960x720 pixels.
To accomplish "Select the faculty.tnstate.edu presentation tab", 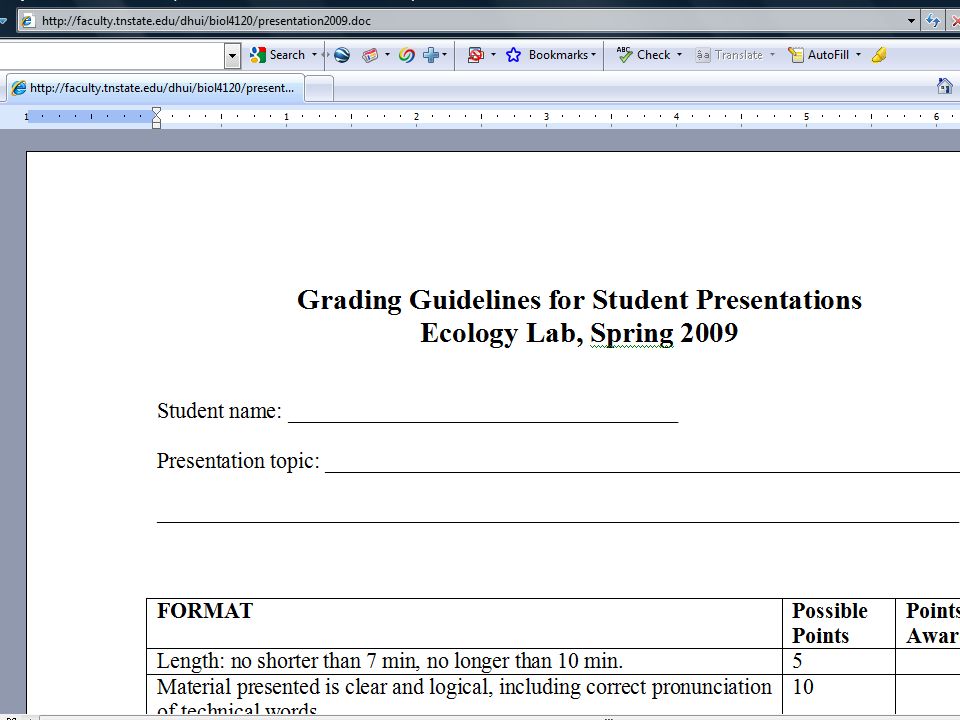I will point(156,88).
